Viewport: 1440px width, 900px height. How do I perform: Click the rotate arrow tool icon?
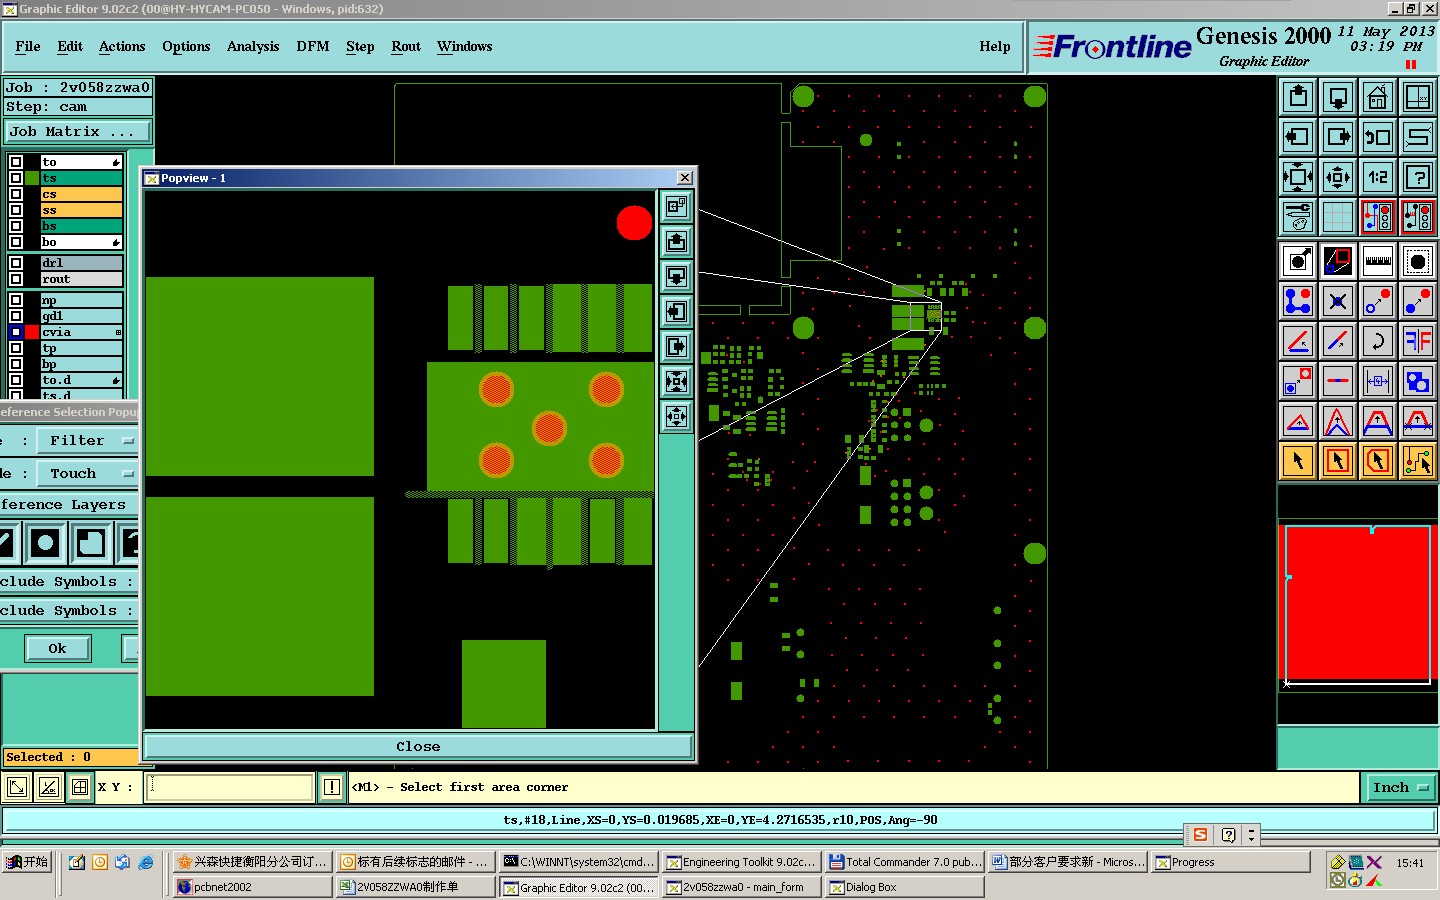point(1378,341)
